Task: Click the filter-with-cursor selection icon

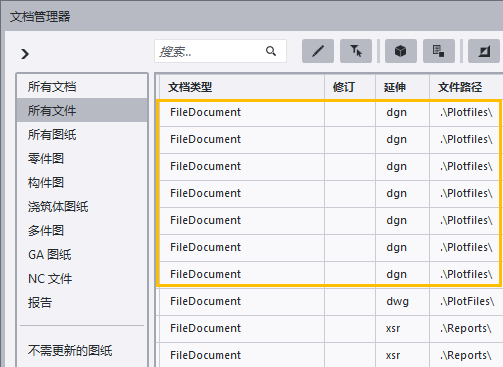Action: pos(356,51)
